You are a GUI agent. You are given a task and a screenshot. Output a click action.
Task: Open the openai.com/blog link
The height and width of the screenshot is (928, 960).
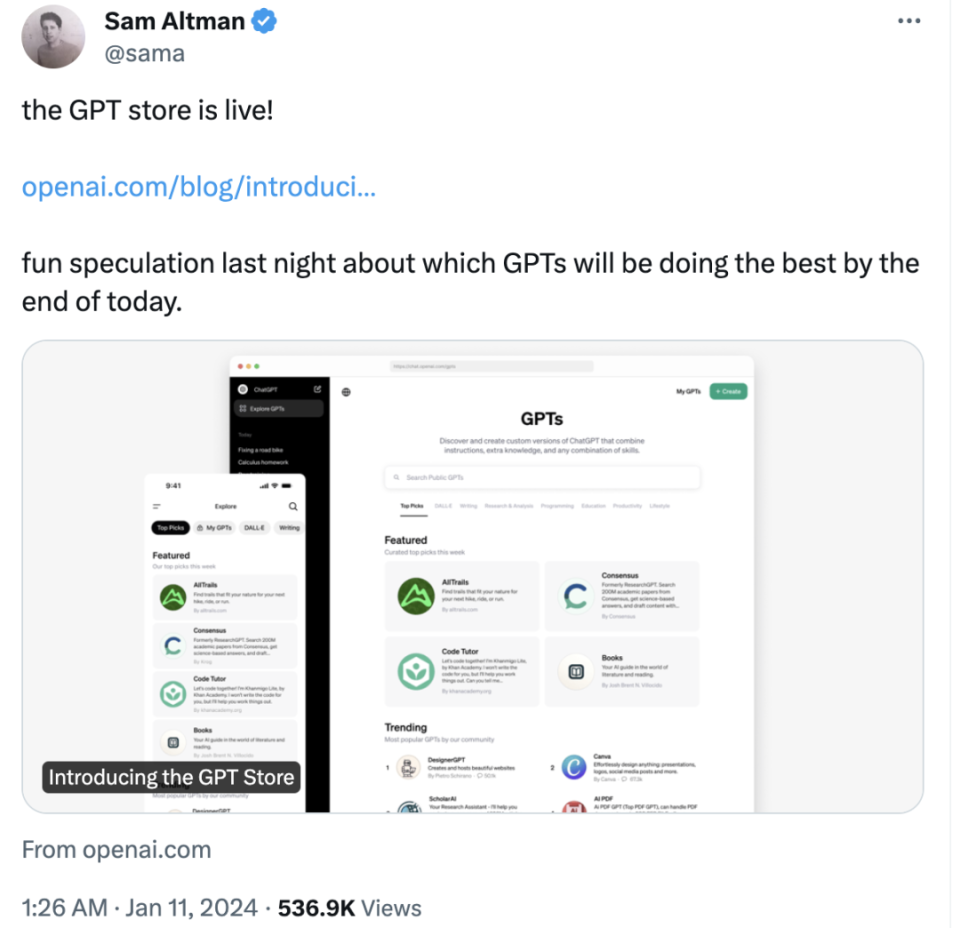(x=199, y=187)
